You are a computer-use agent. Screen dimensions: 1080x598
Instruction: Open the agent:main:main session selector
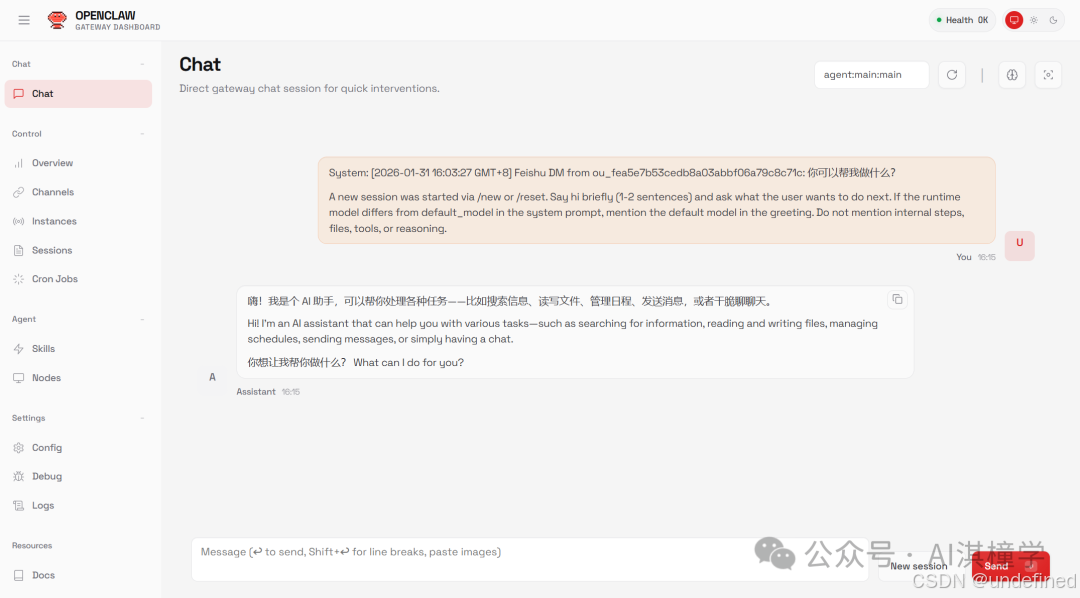point(871,75)
